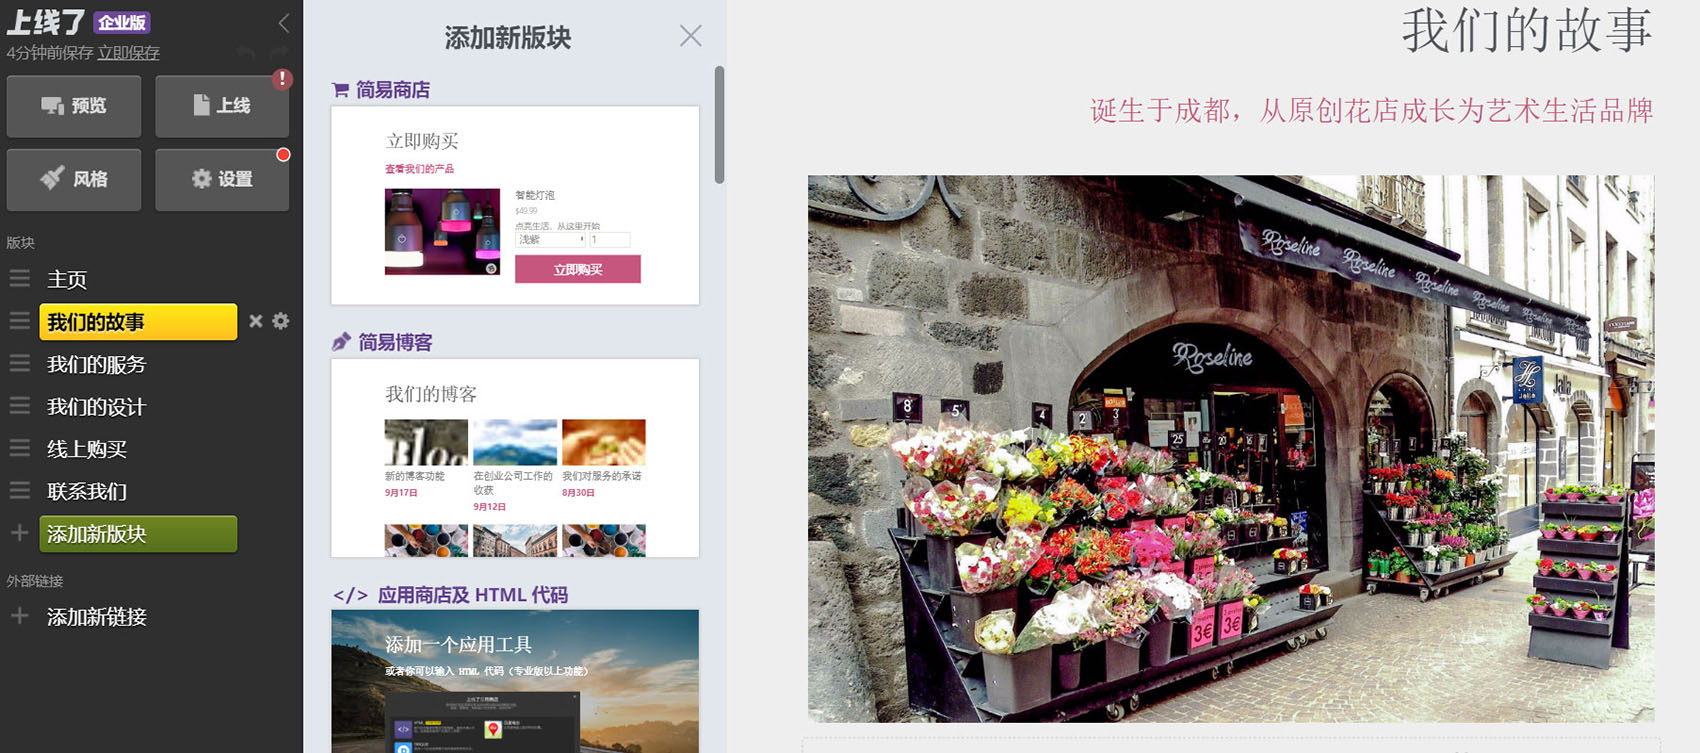The image size is (1700, 753).
Task: Click the pen icon by 简易博客
Action: coord(341,342)
